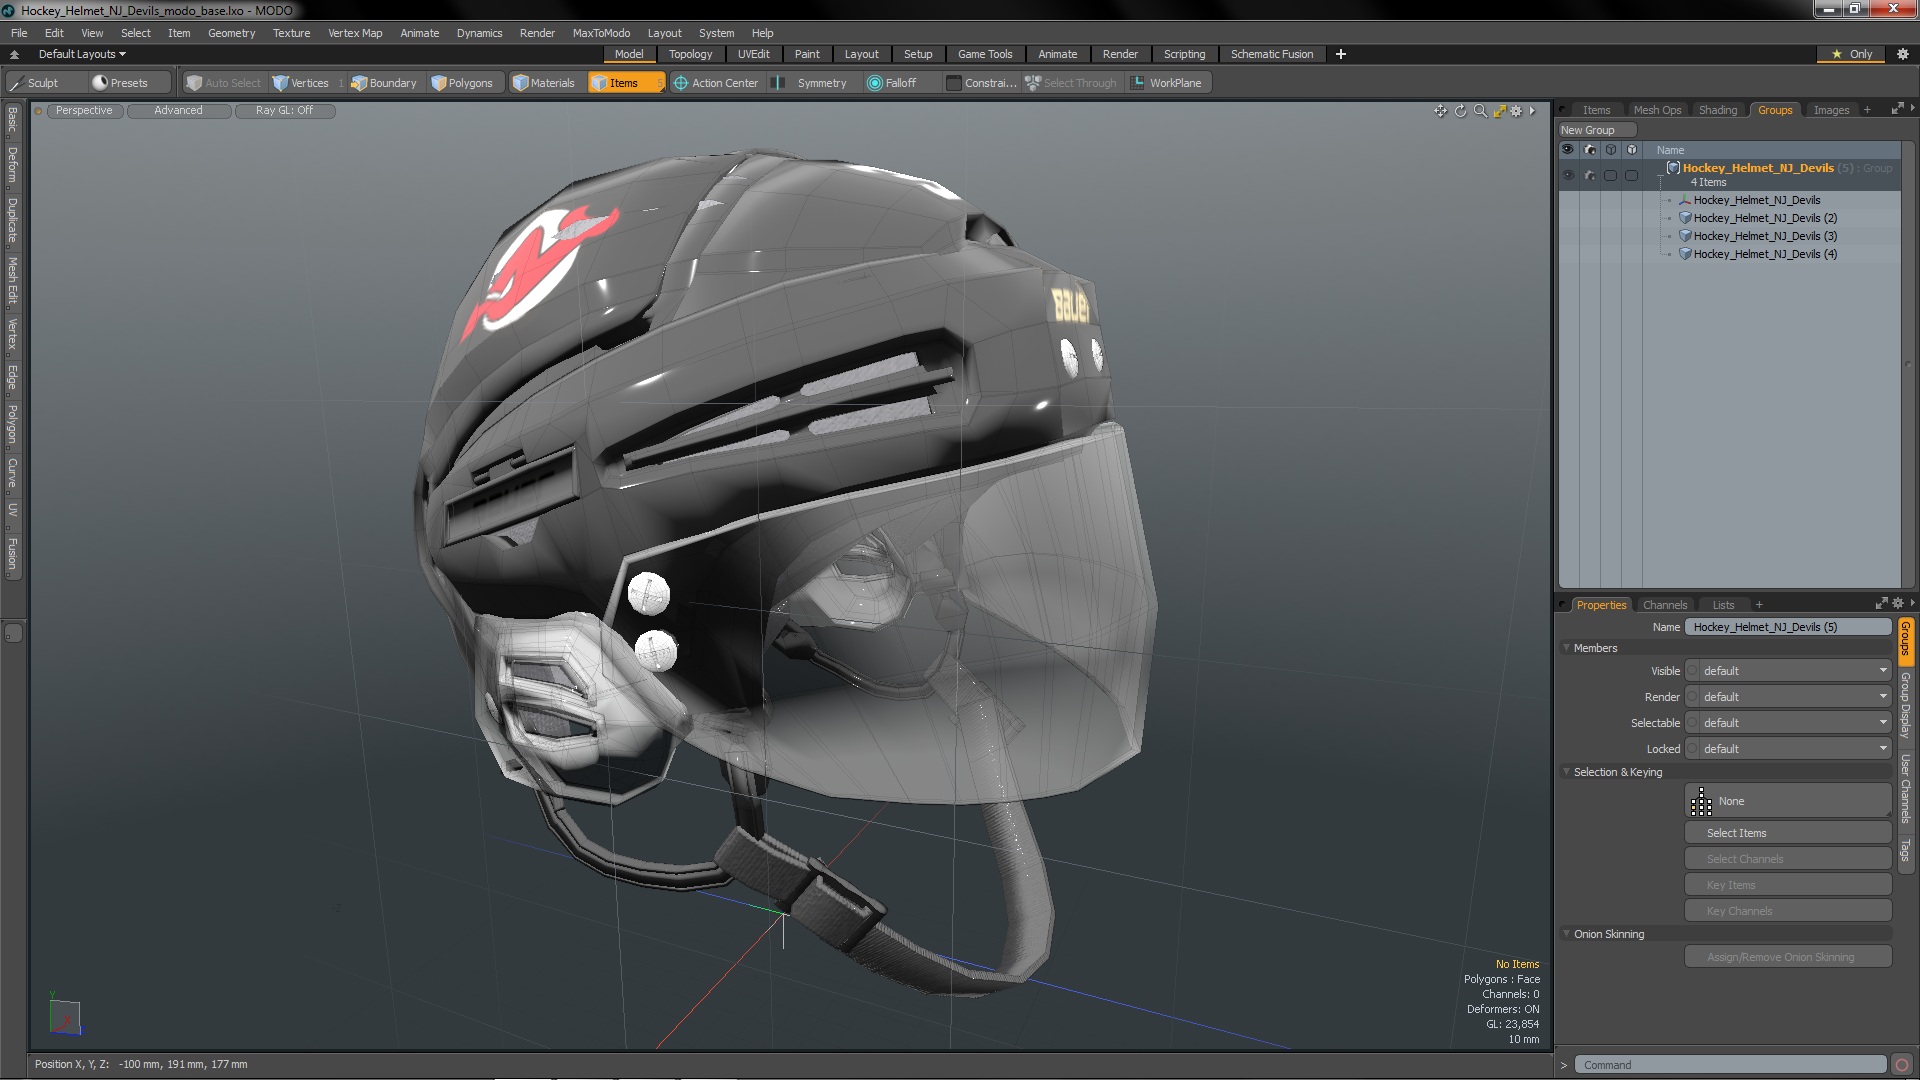
Task: Check the second box in group row
Action: (x=1632, y=175)
